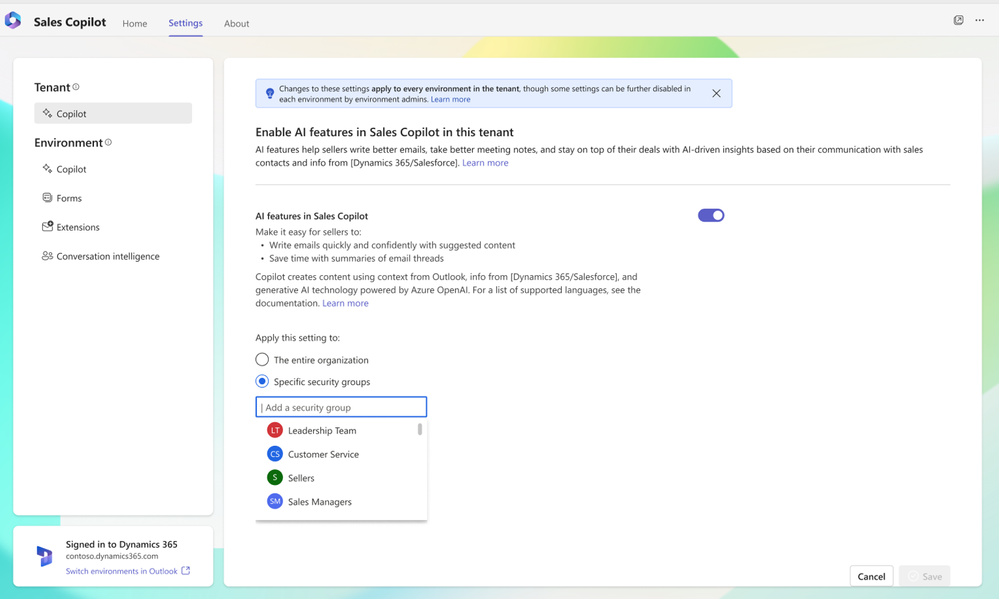Toggle AI features in Sales Copilot off
The height and width of the screenshot is (599, 999).
[711, 215]
